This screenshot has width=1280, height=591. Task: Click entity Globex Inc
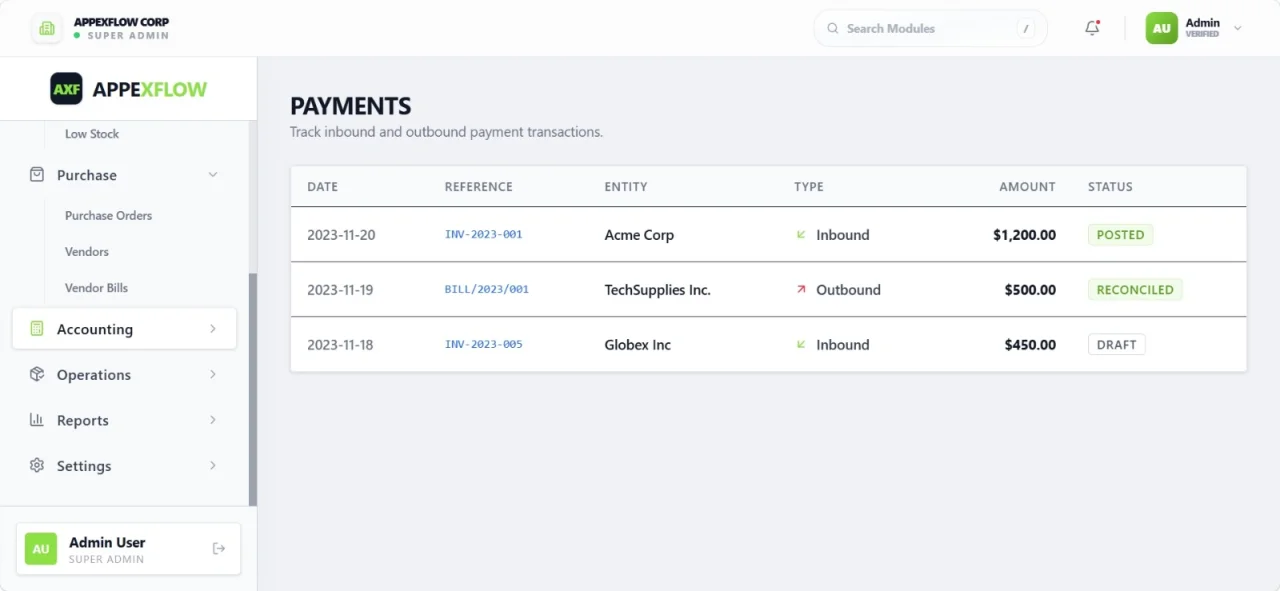tap(638, 345)
